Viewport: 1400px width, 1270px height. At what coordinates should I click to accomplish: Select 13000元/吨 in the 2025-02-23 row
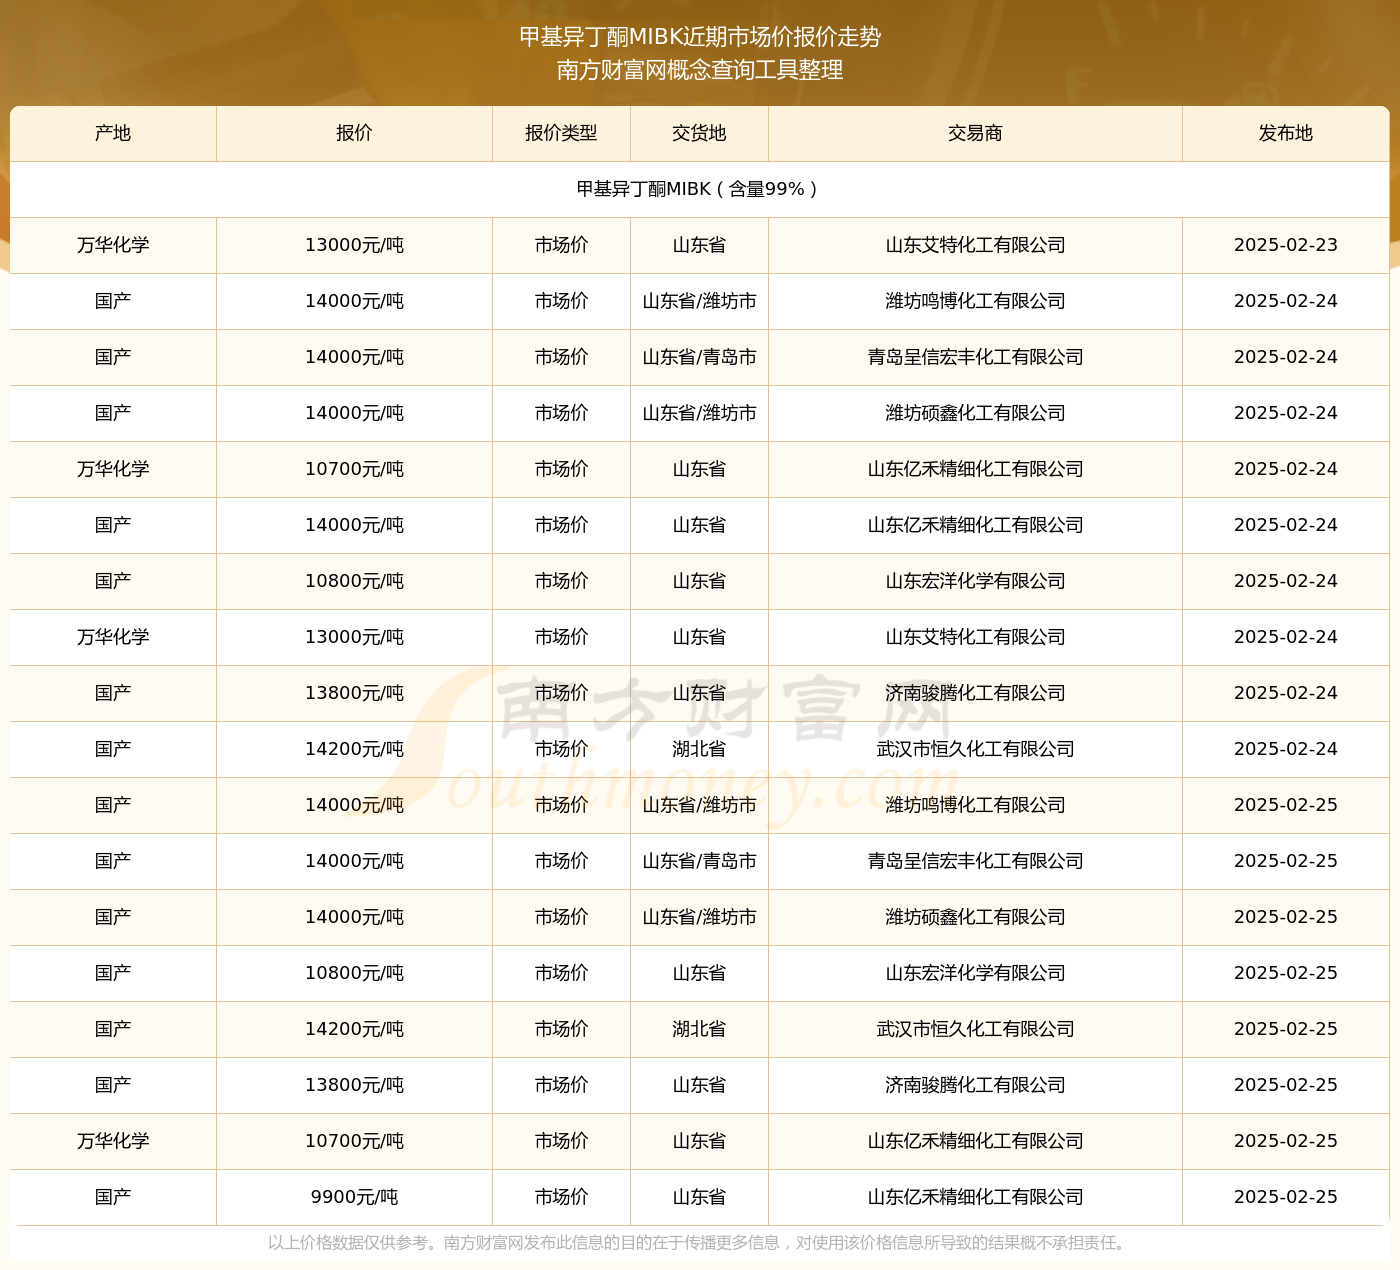(354, 245)
